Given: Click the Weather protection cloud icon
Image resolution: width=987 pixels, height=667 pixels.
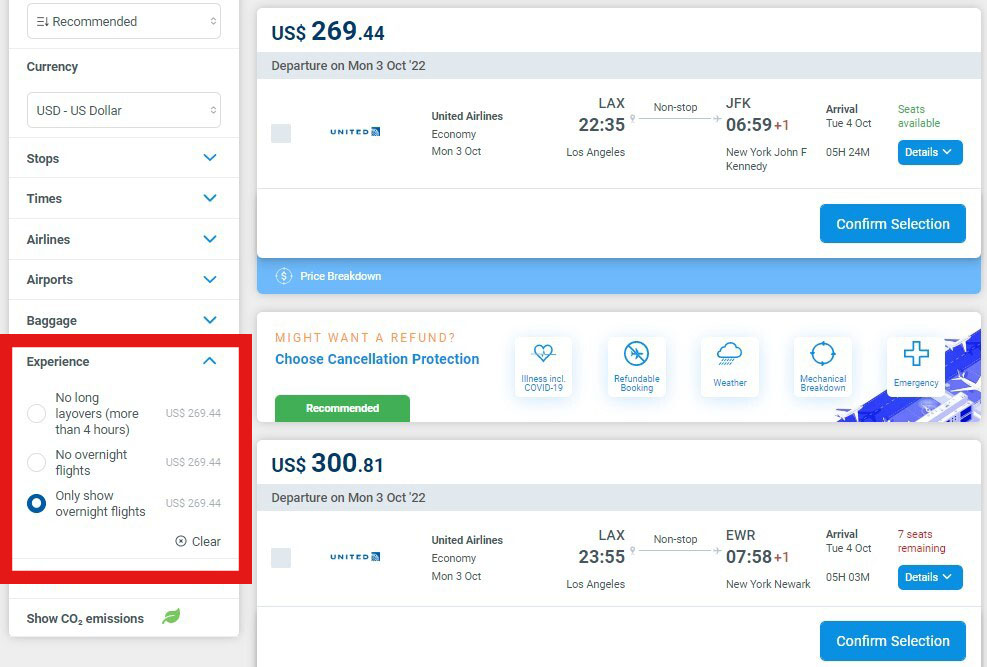Looking at the screenshot, I should (730, 354).
